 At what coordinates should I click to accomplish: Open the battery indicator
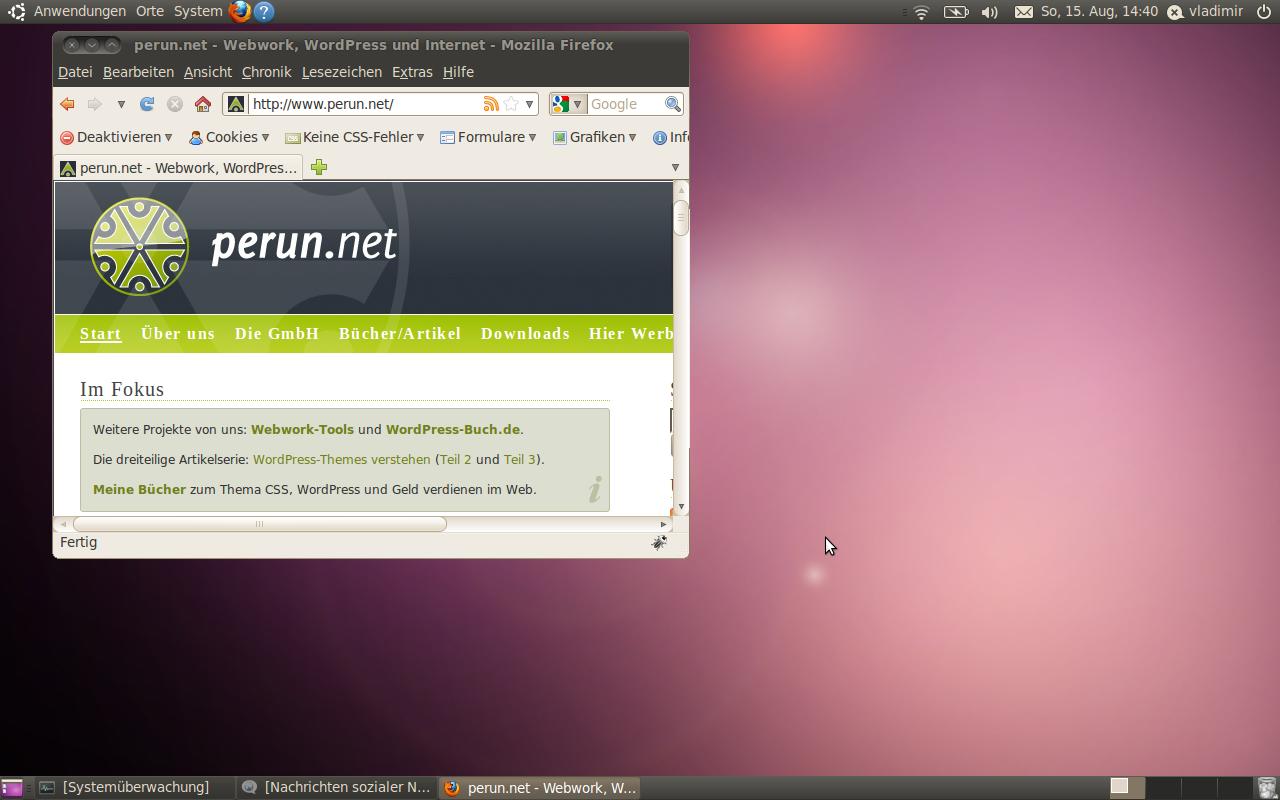coord(956,12)
